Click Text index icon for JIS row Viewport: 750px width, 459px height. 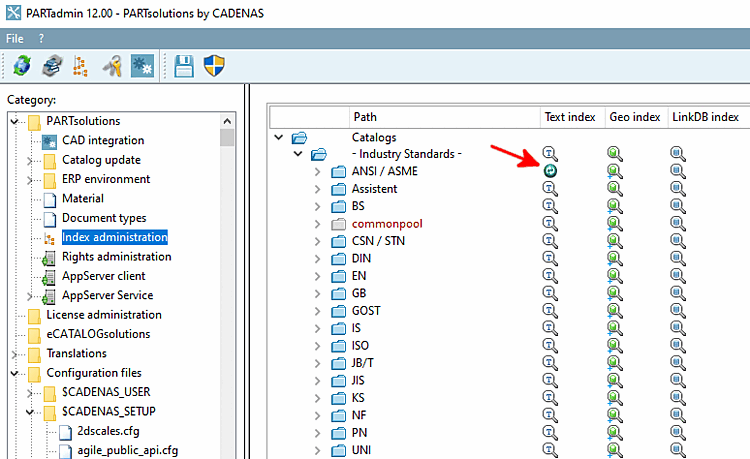point(550,380)
